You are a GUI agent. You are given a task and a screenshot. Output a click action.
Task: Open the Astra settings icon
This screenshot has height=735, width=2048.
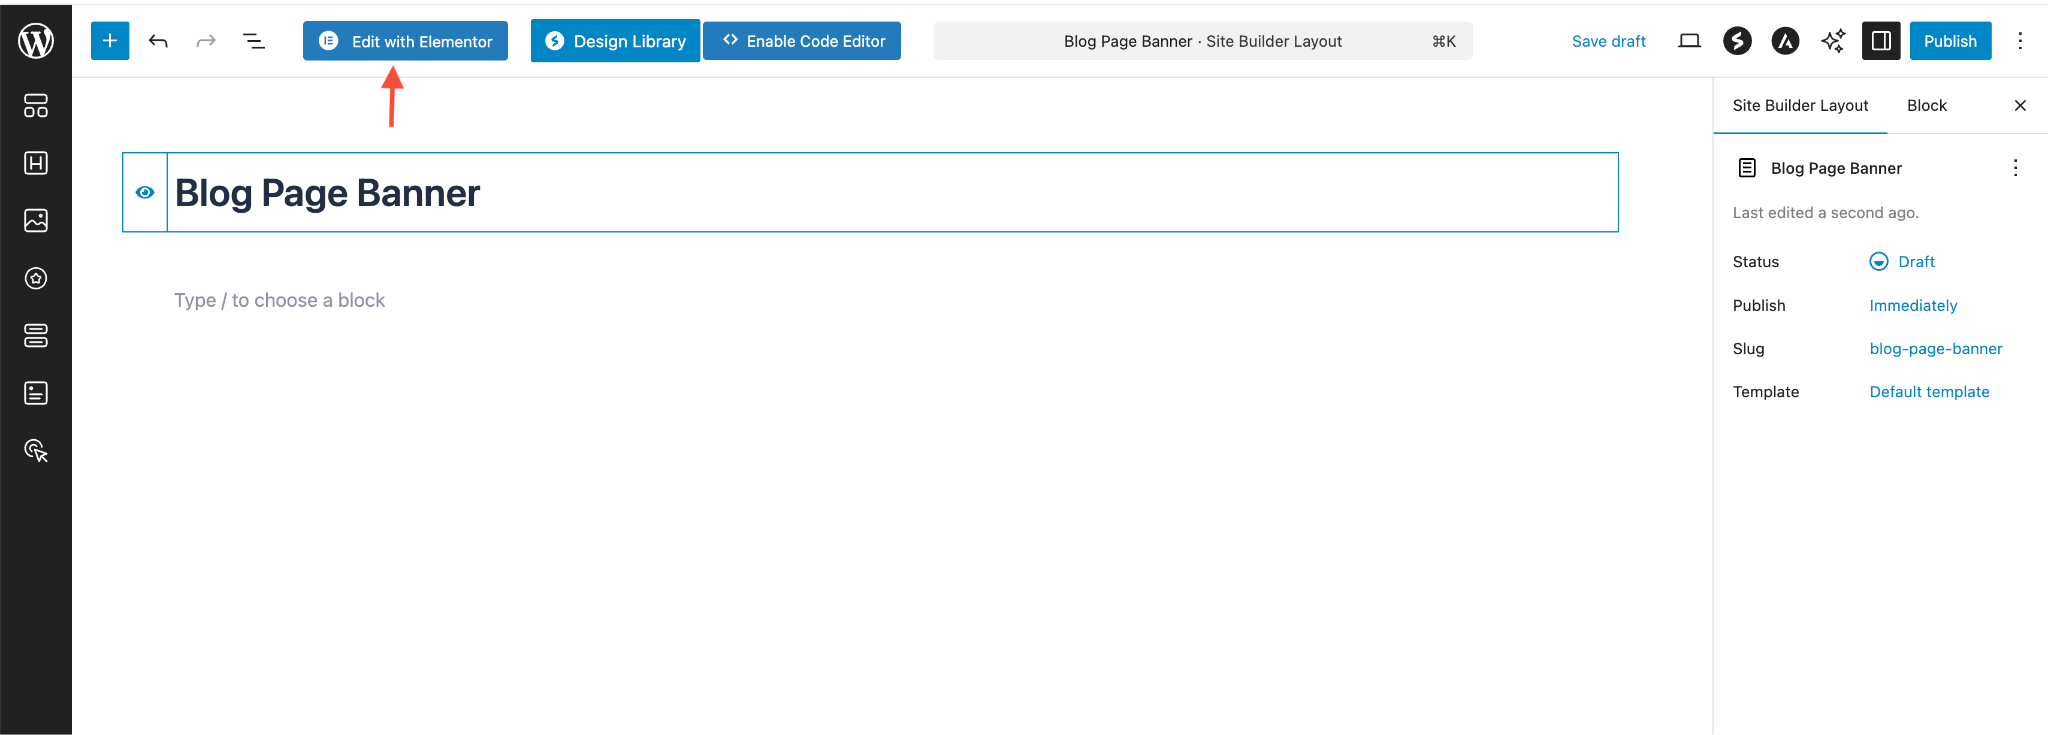(1785, 41)
